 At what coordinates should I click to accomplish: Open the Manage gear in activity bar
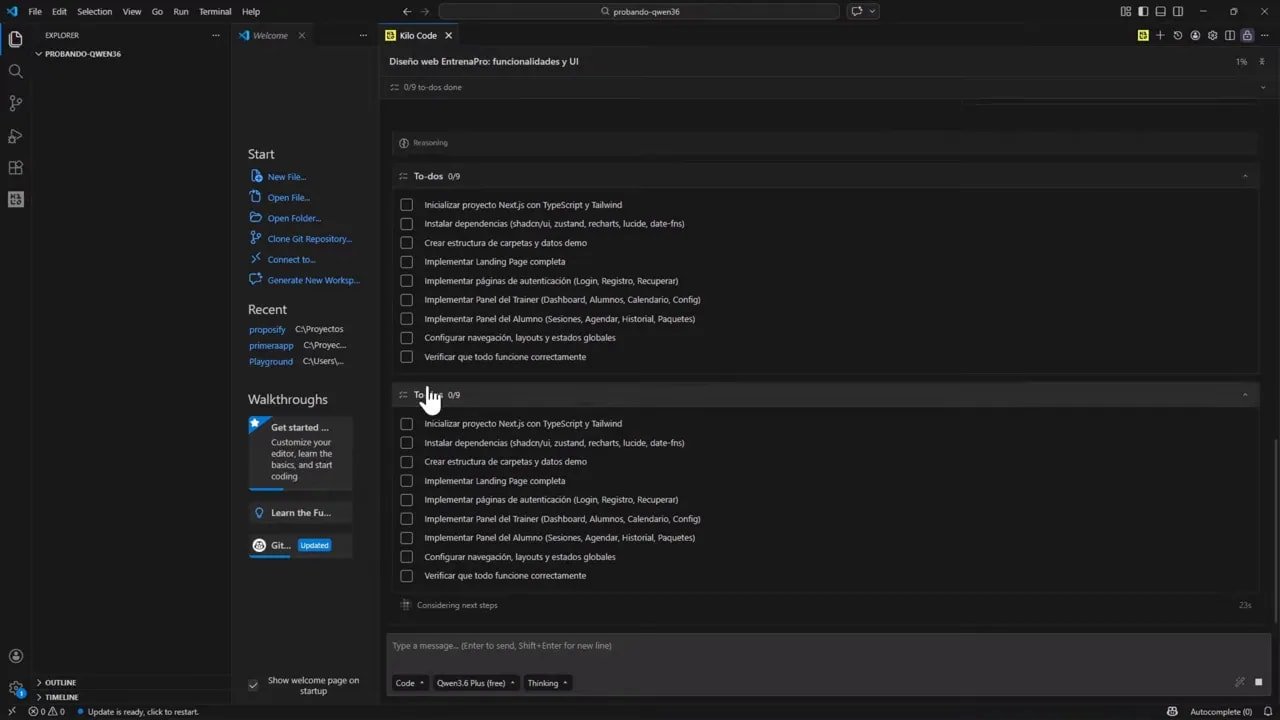pyautogui.click(x=15, y=688)
